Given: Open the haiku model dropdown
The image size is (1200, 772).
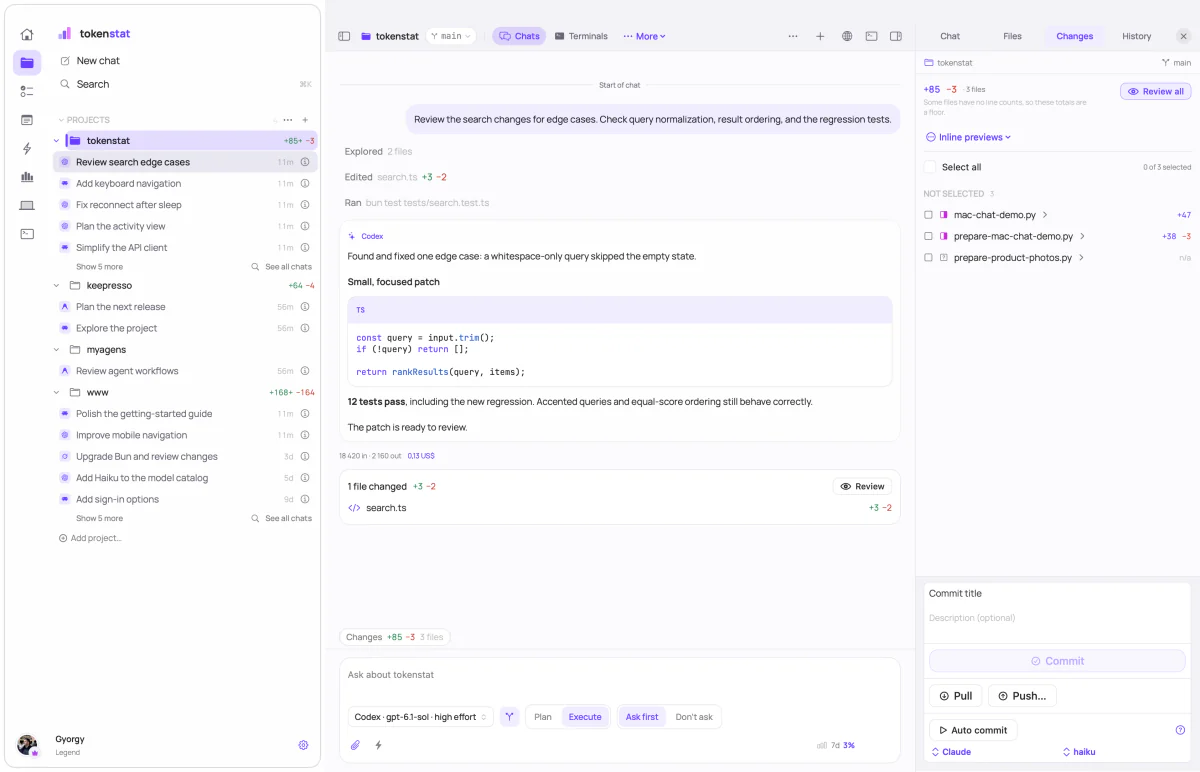Looking at the screenshot, I should click(1079, 752).
